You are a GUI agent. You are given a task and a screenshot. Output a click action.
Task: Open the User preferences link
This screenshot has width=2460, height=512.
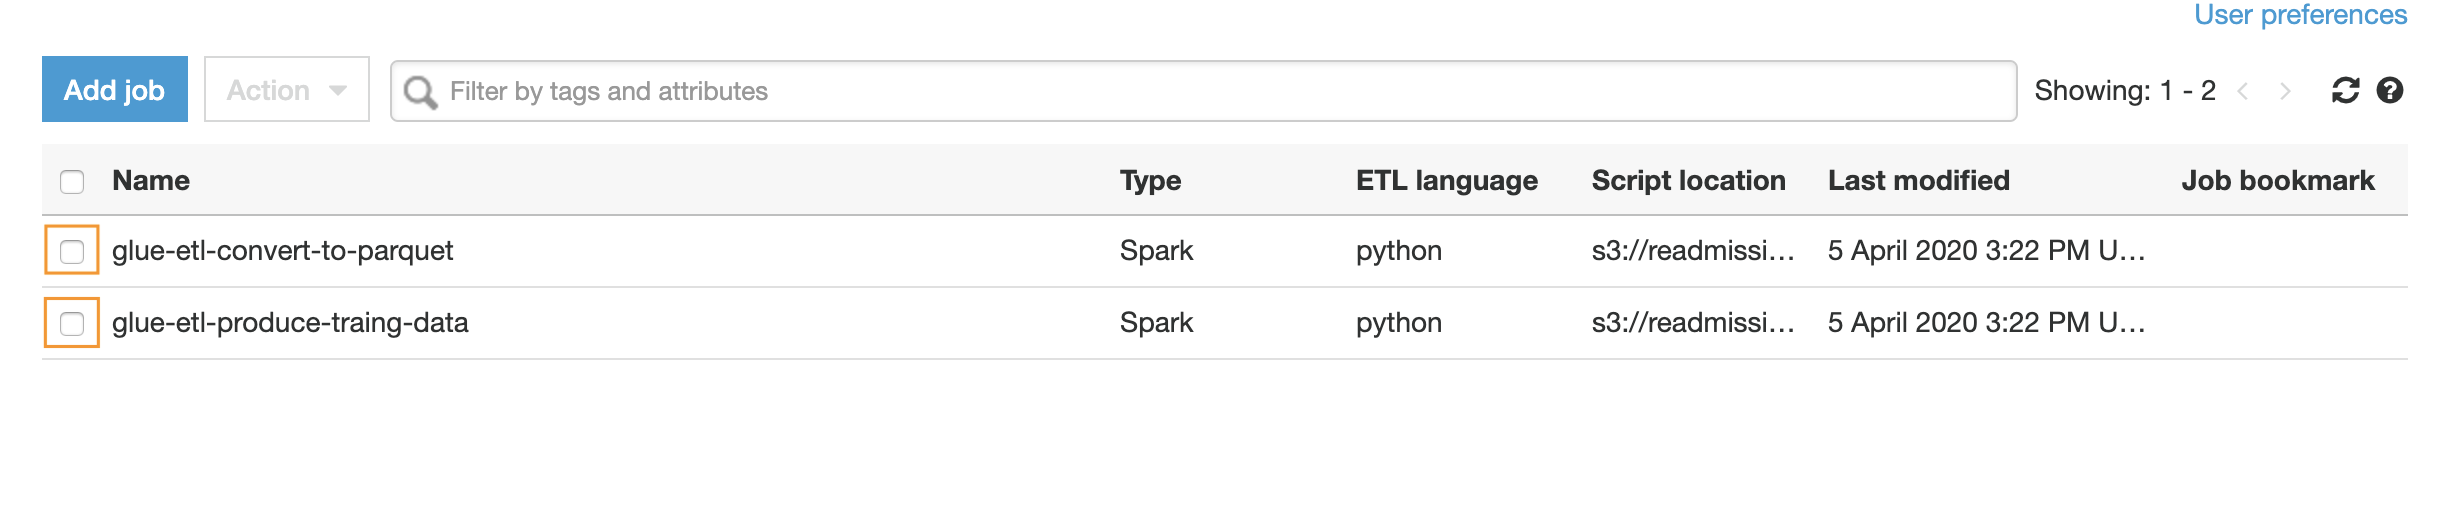2300,14
